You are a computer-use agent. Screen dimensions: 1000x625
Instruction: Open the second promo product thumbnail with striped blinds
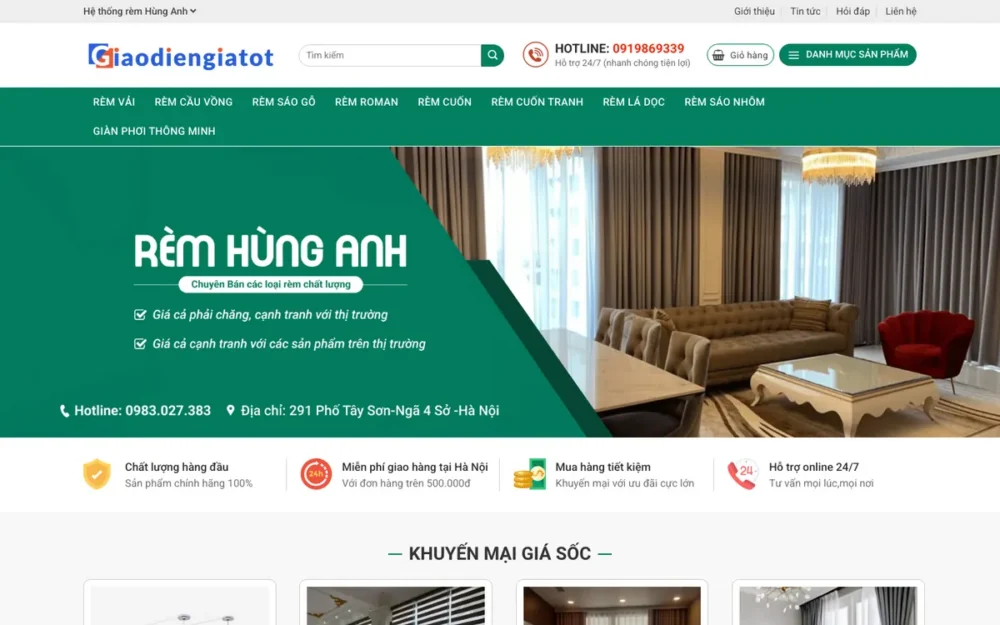[395, 605]
